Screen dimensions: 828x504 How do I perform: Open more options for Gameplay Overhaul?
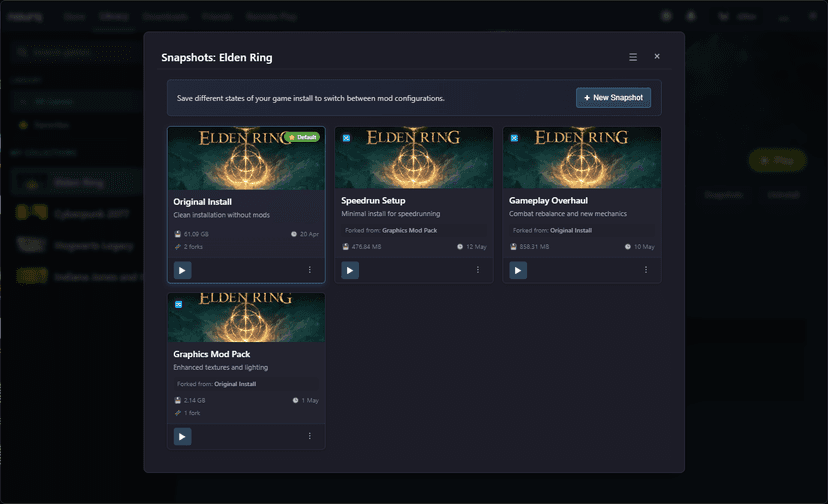(645, 270)
